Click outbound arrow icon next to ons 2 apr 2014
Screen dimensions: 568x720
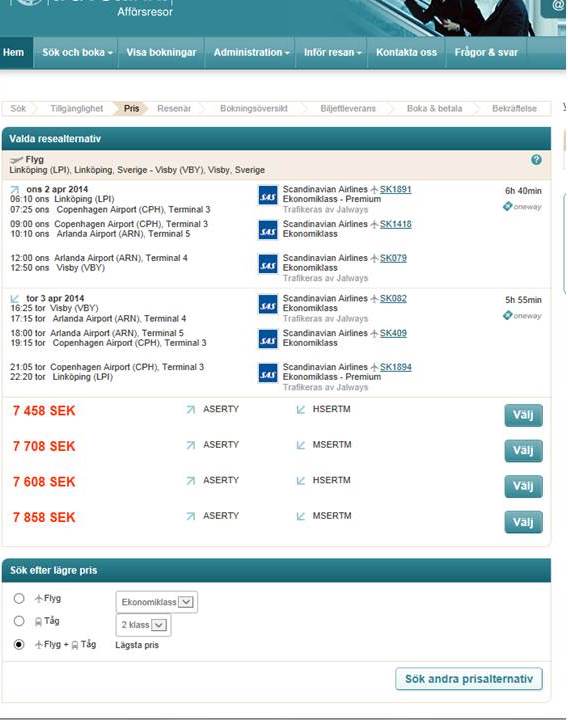15,189
